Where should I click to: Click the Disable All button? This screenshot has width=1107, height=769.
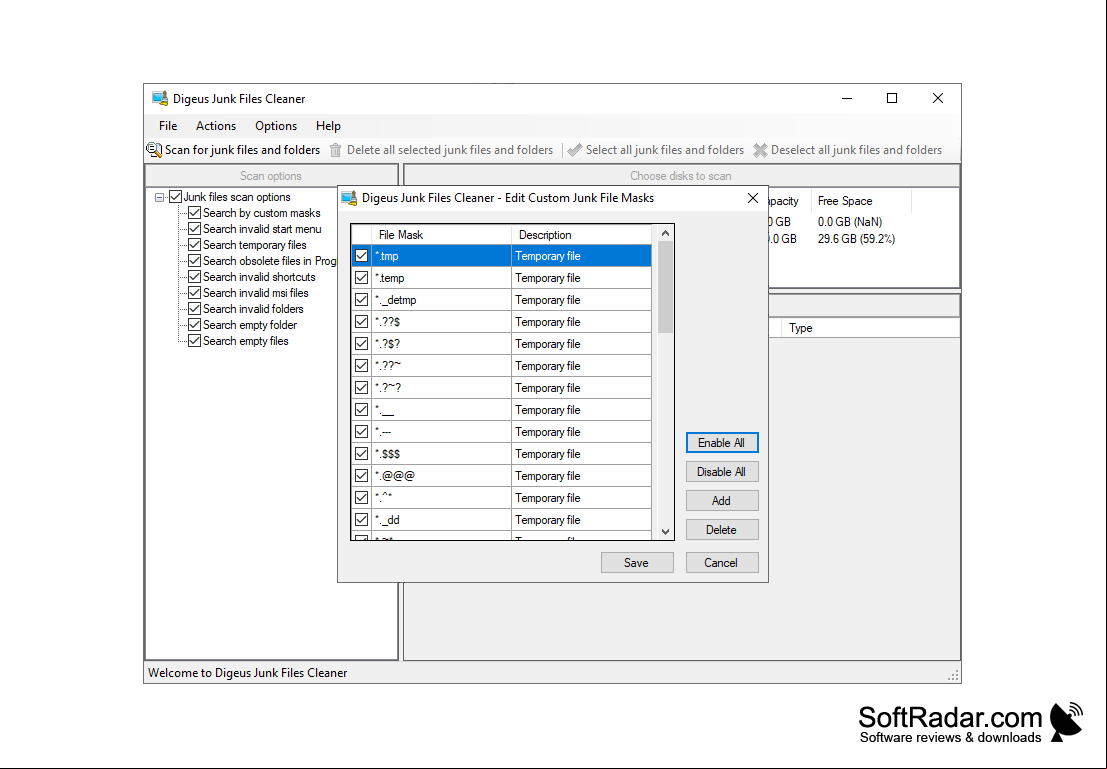(x=722, y=472)
